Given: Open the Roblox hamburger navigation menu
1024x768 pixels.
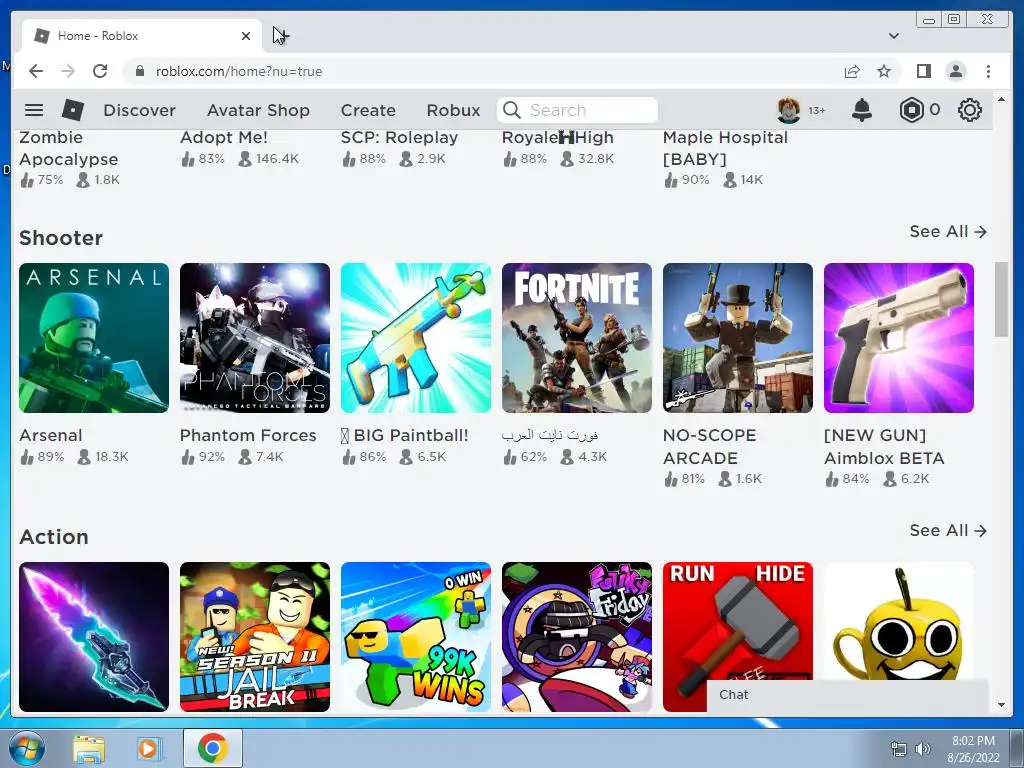Looking at the screenshot, I should (34, 110).
